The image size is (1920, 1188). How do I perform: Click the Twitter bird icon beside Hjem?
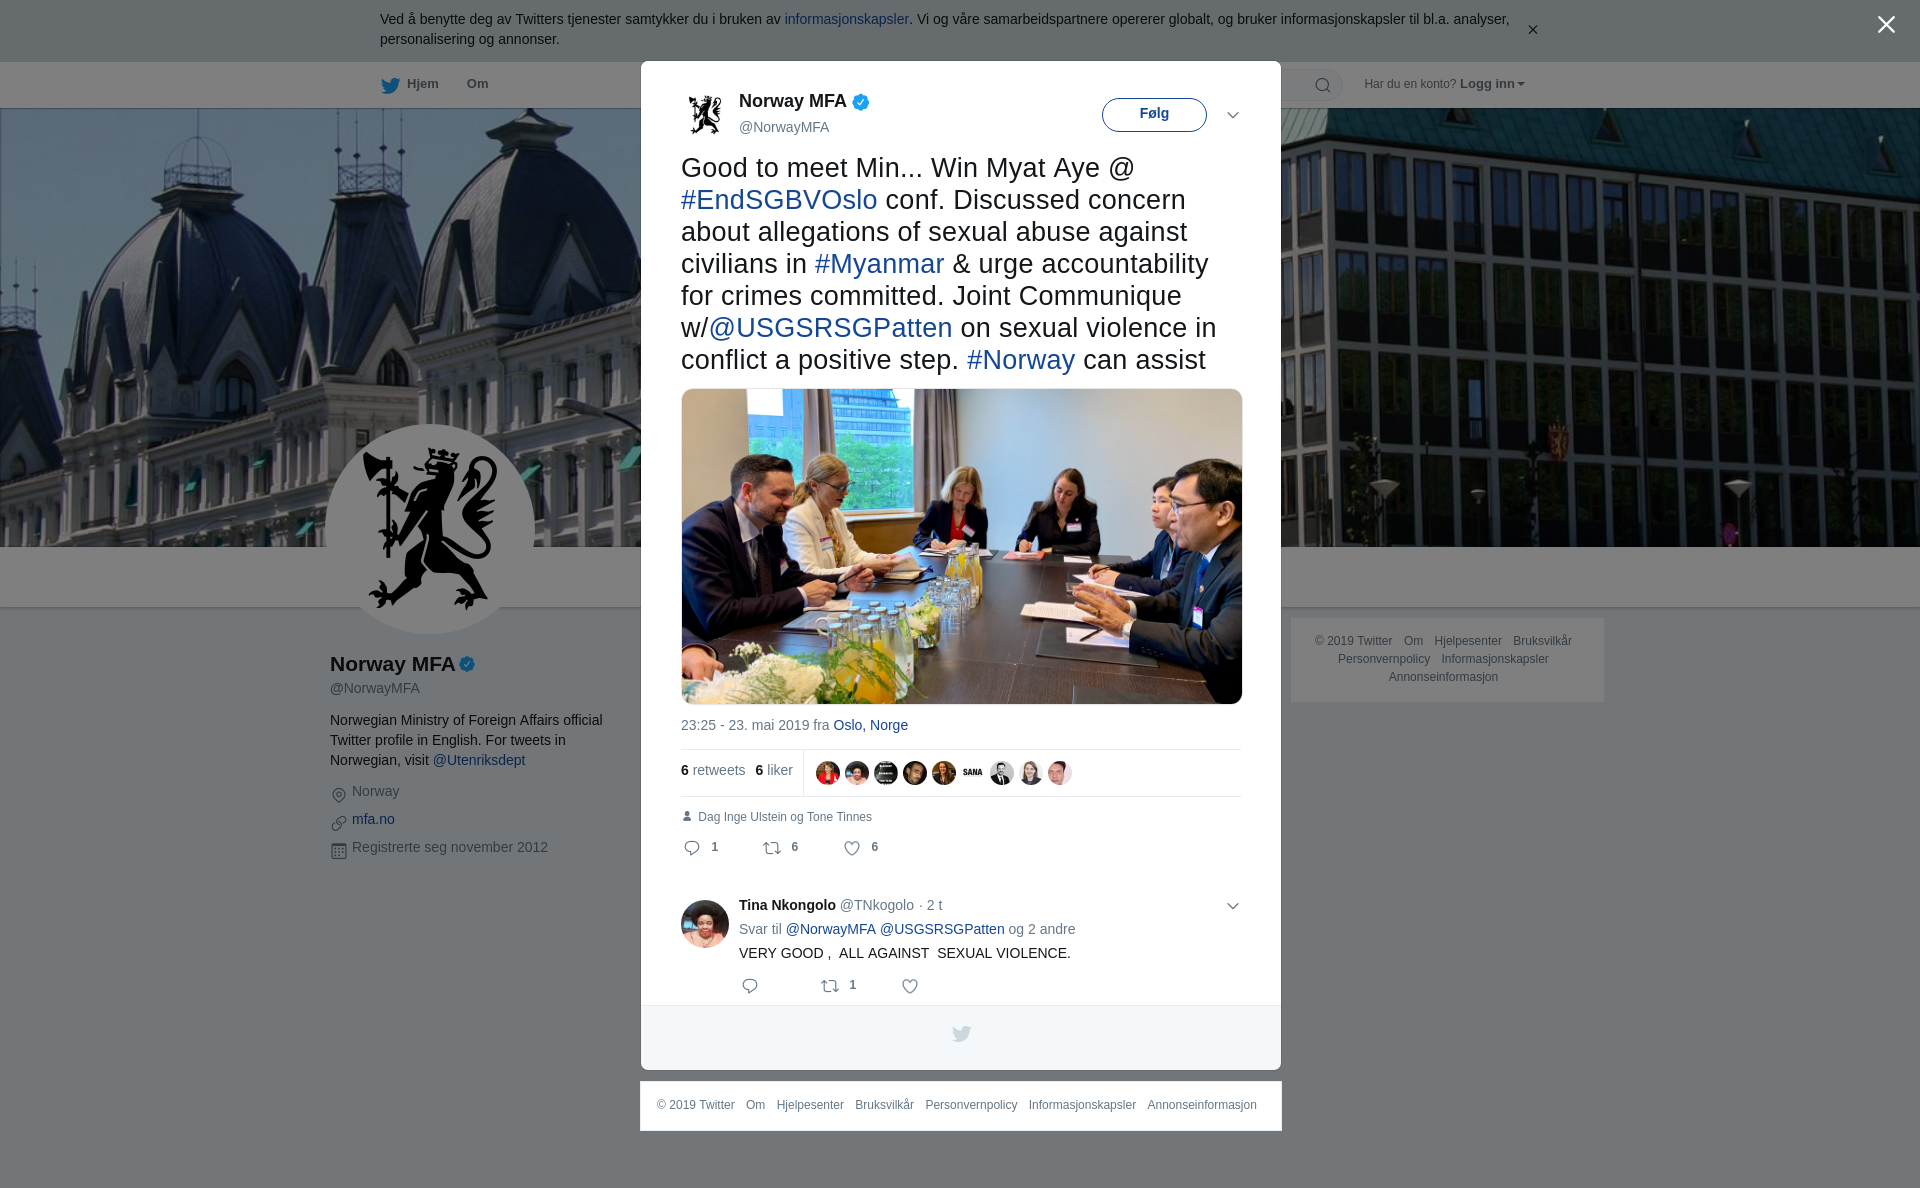[391, 85]
